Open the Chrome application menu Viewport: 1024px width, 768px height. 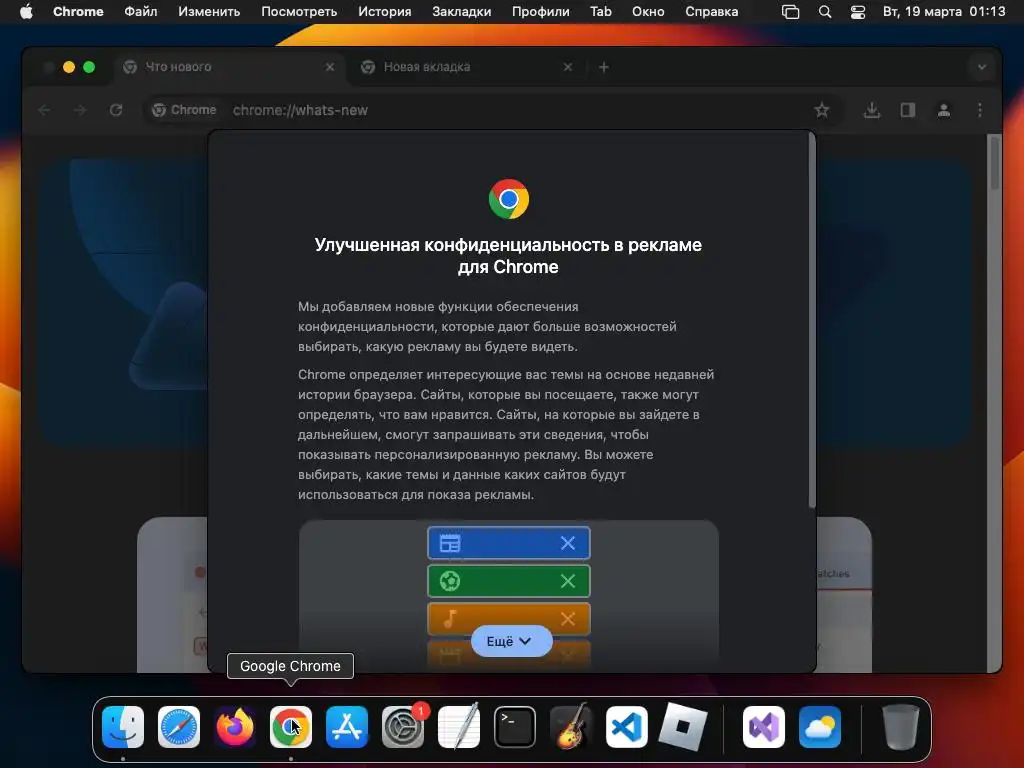(78, 12)
